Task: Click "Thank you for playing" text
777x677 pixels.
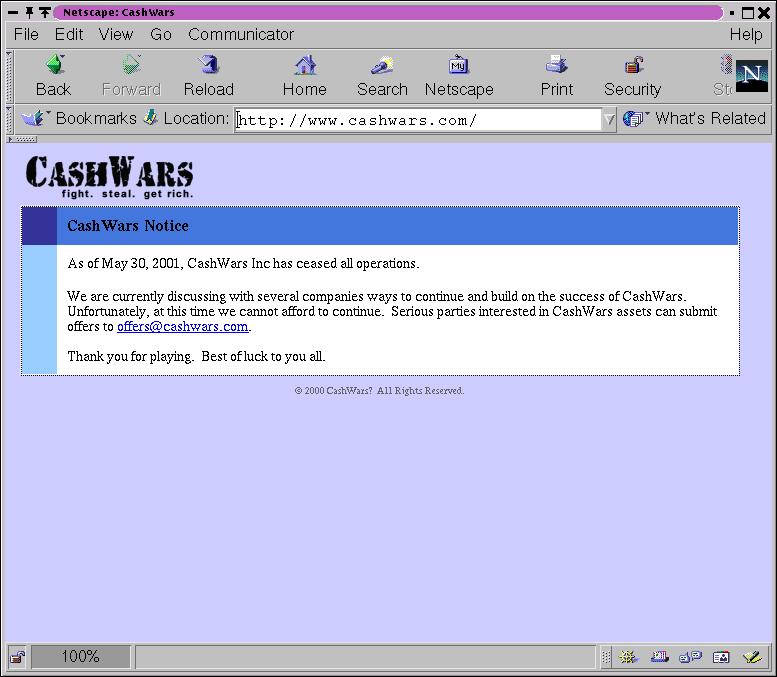Action: click(130, 356)
